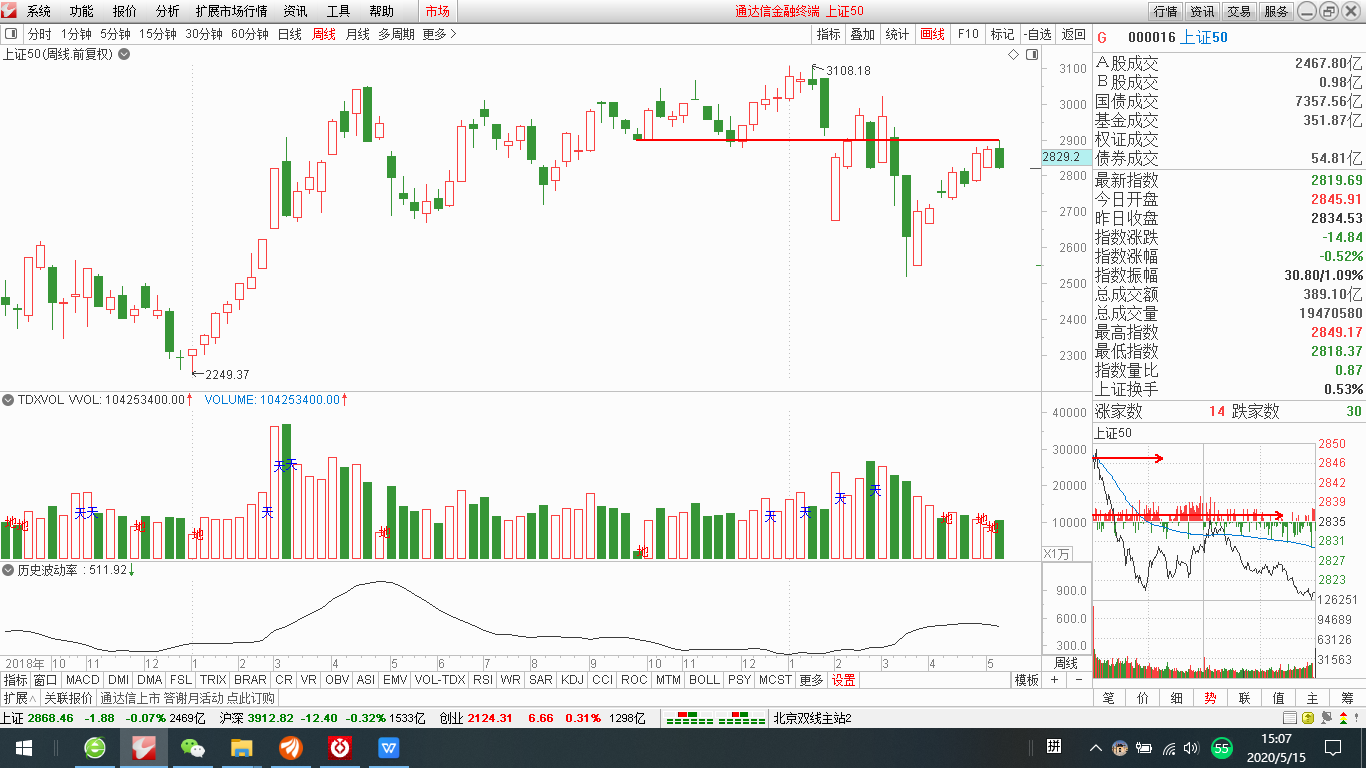Open the 360 browser from taskbar

pyautogui.click(x=95, y=747)
